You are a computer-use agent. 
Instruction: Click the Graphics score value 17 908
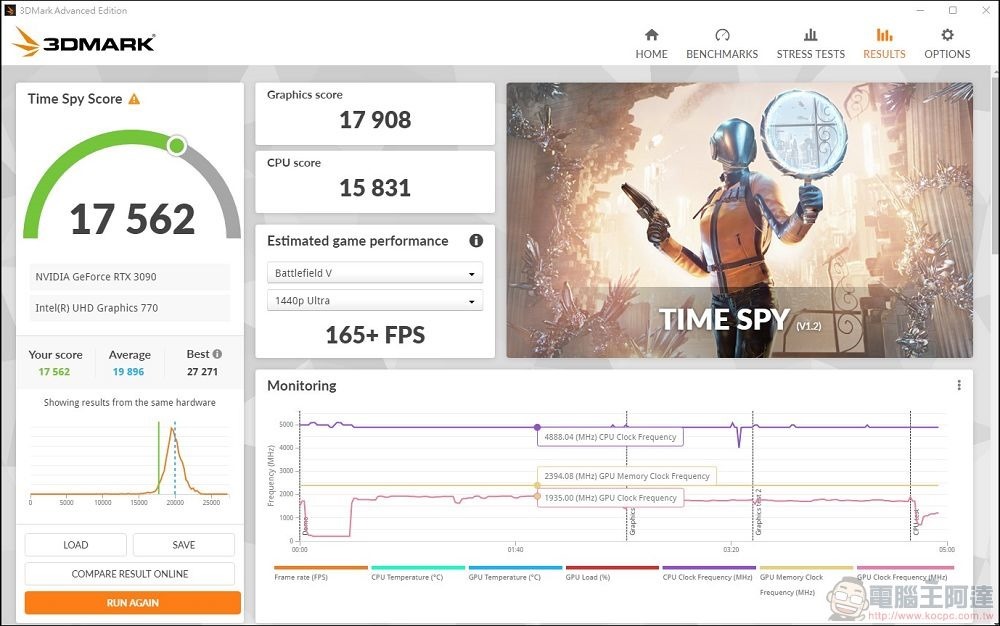click(x=375, y=120)
